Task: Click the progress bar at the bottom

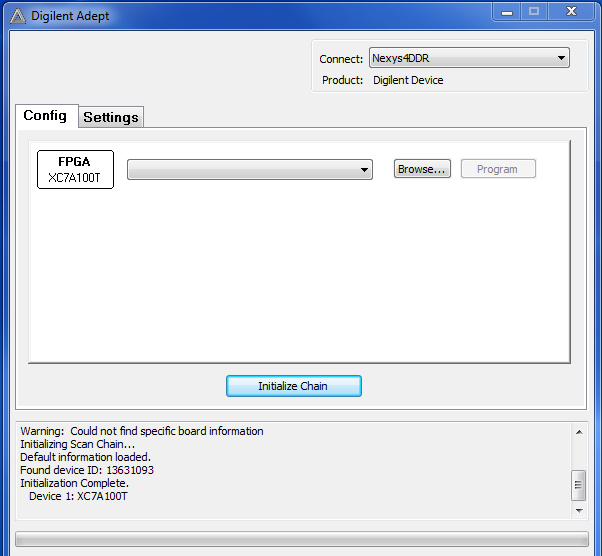Action: click(x=301, y=540)
